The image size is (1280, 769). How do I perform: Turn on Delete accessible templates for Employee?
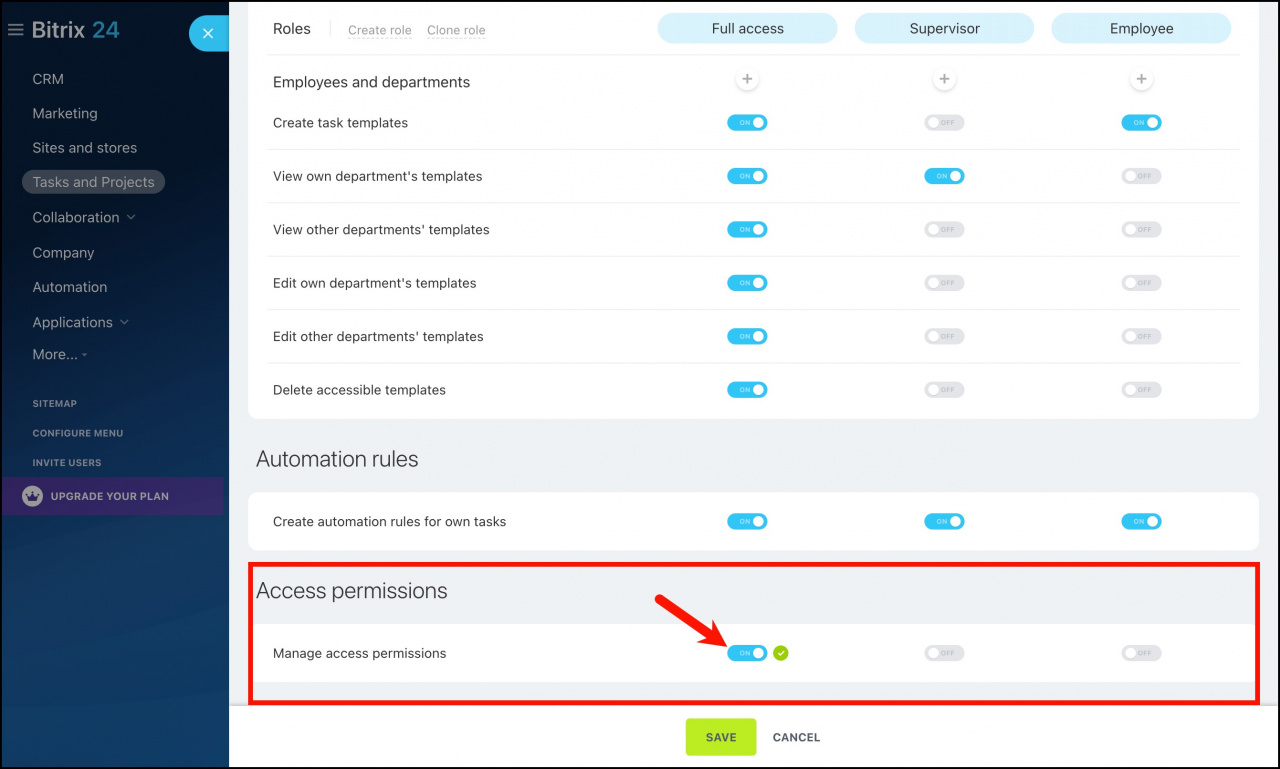click(1141, 390)
